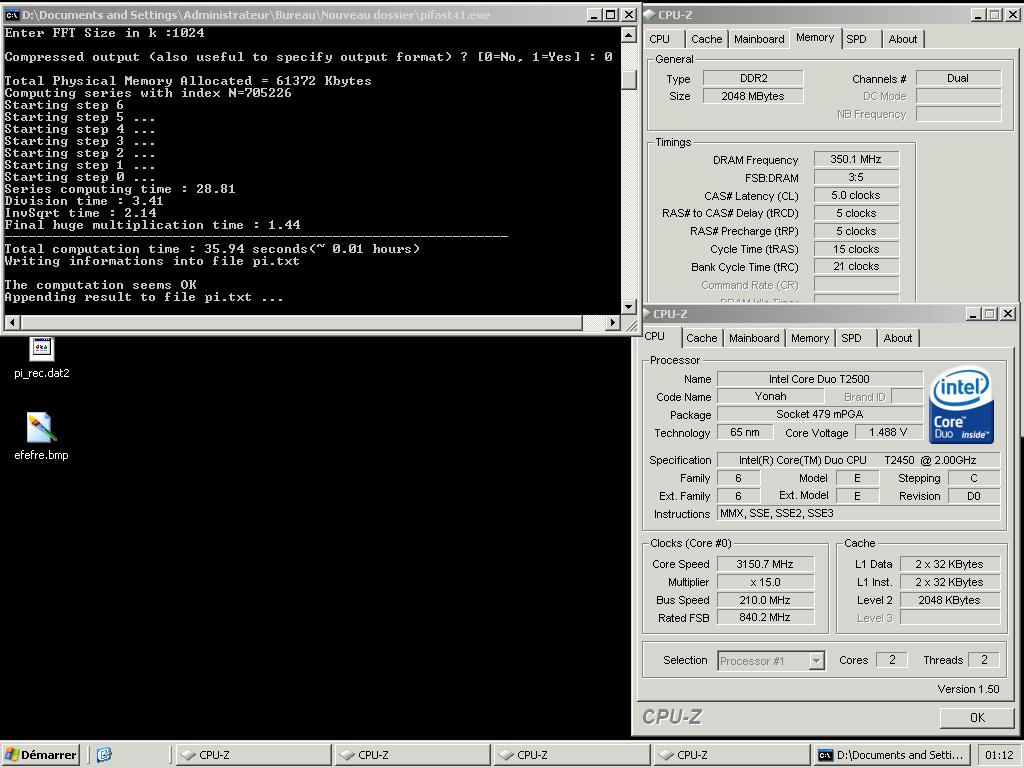Click the Bank Cycle Time value 21 clocks
The height and width of the screenshot is (768, 1024).
click(856, 266)
